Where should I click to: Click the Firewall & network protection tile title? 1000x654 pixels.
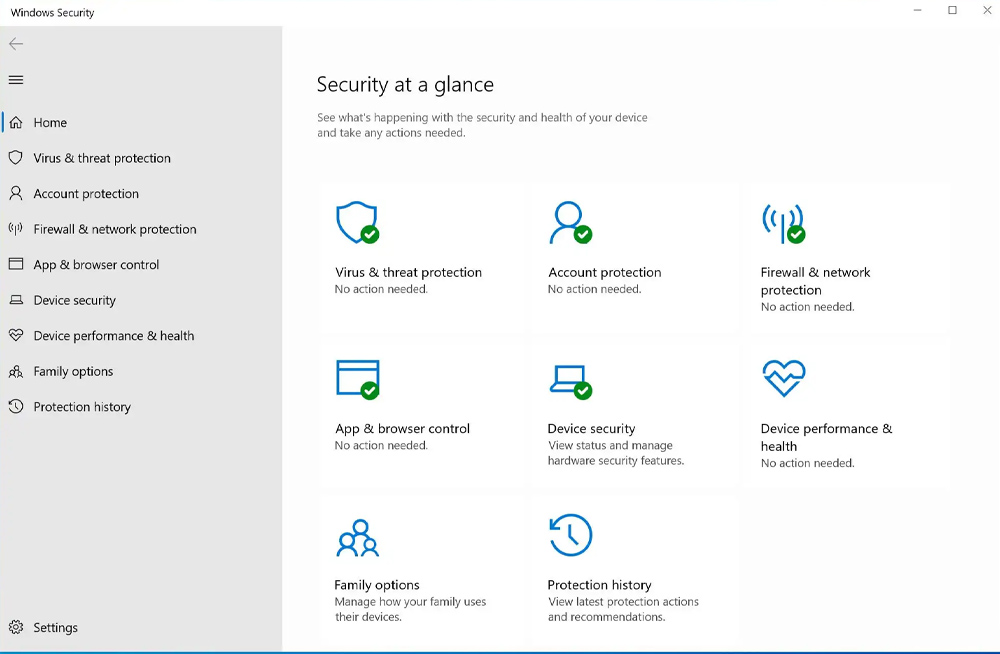point(815,281)
